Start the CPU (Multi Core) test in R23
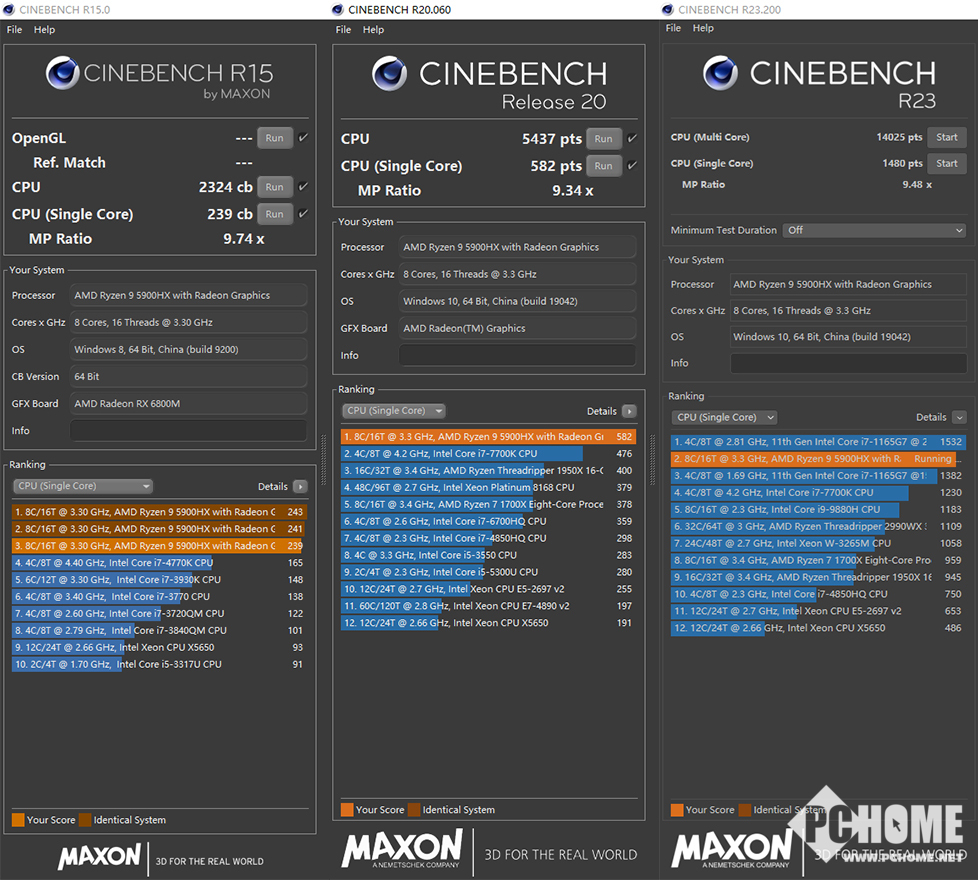 point(946,137)
